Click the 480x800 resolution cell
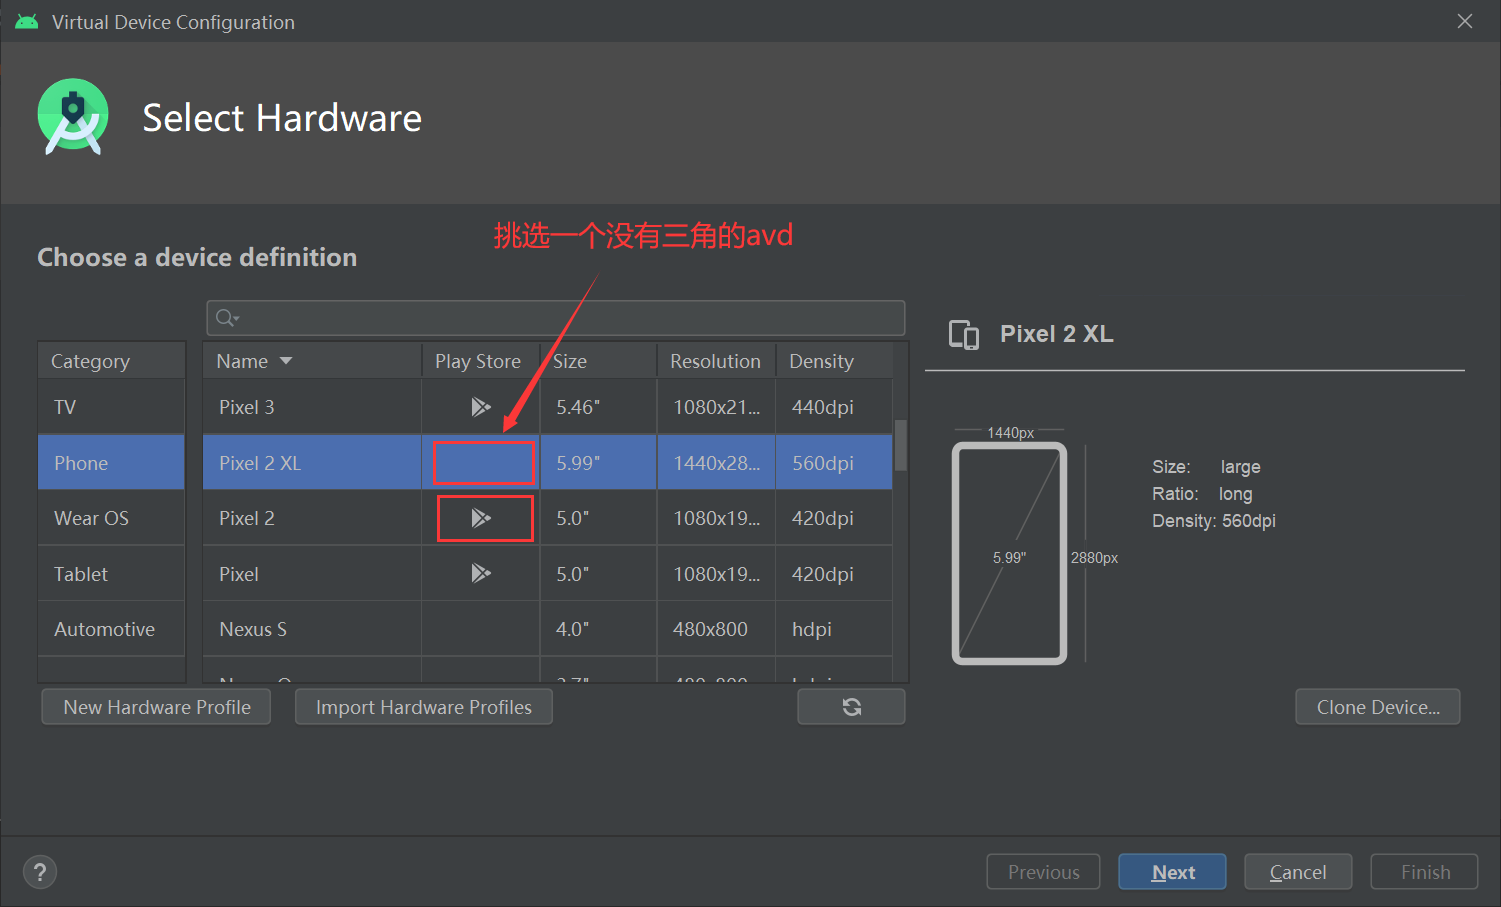1501x907 pixels. coord(716,629)
